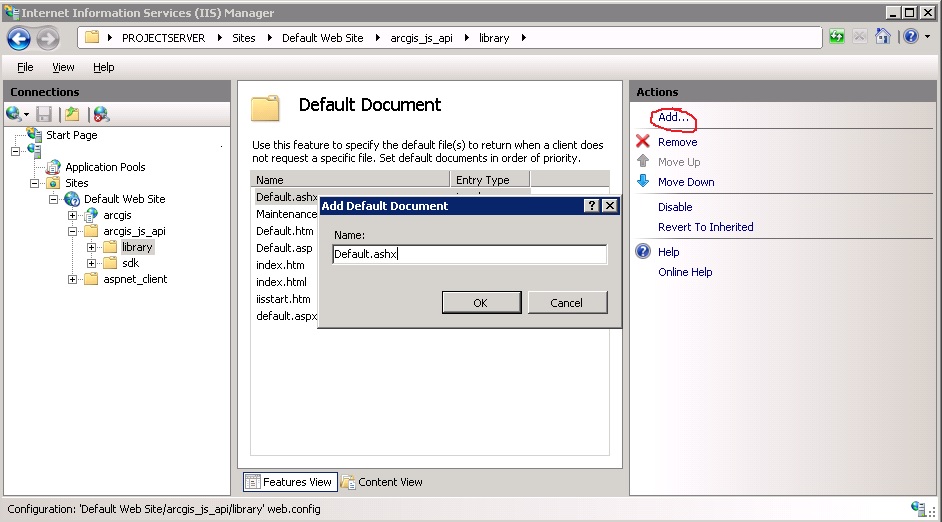Open the File menu
This screenshot has width=942, height=522.
click(x=25, y=67)
